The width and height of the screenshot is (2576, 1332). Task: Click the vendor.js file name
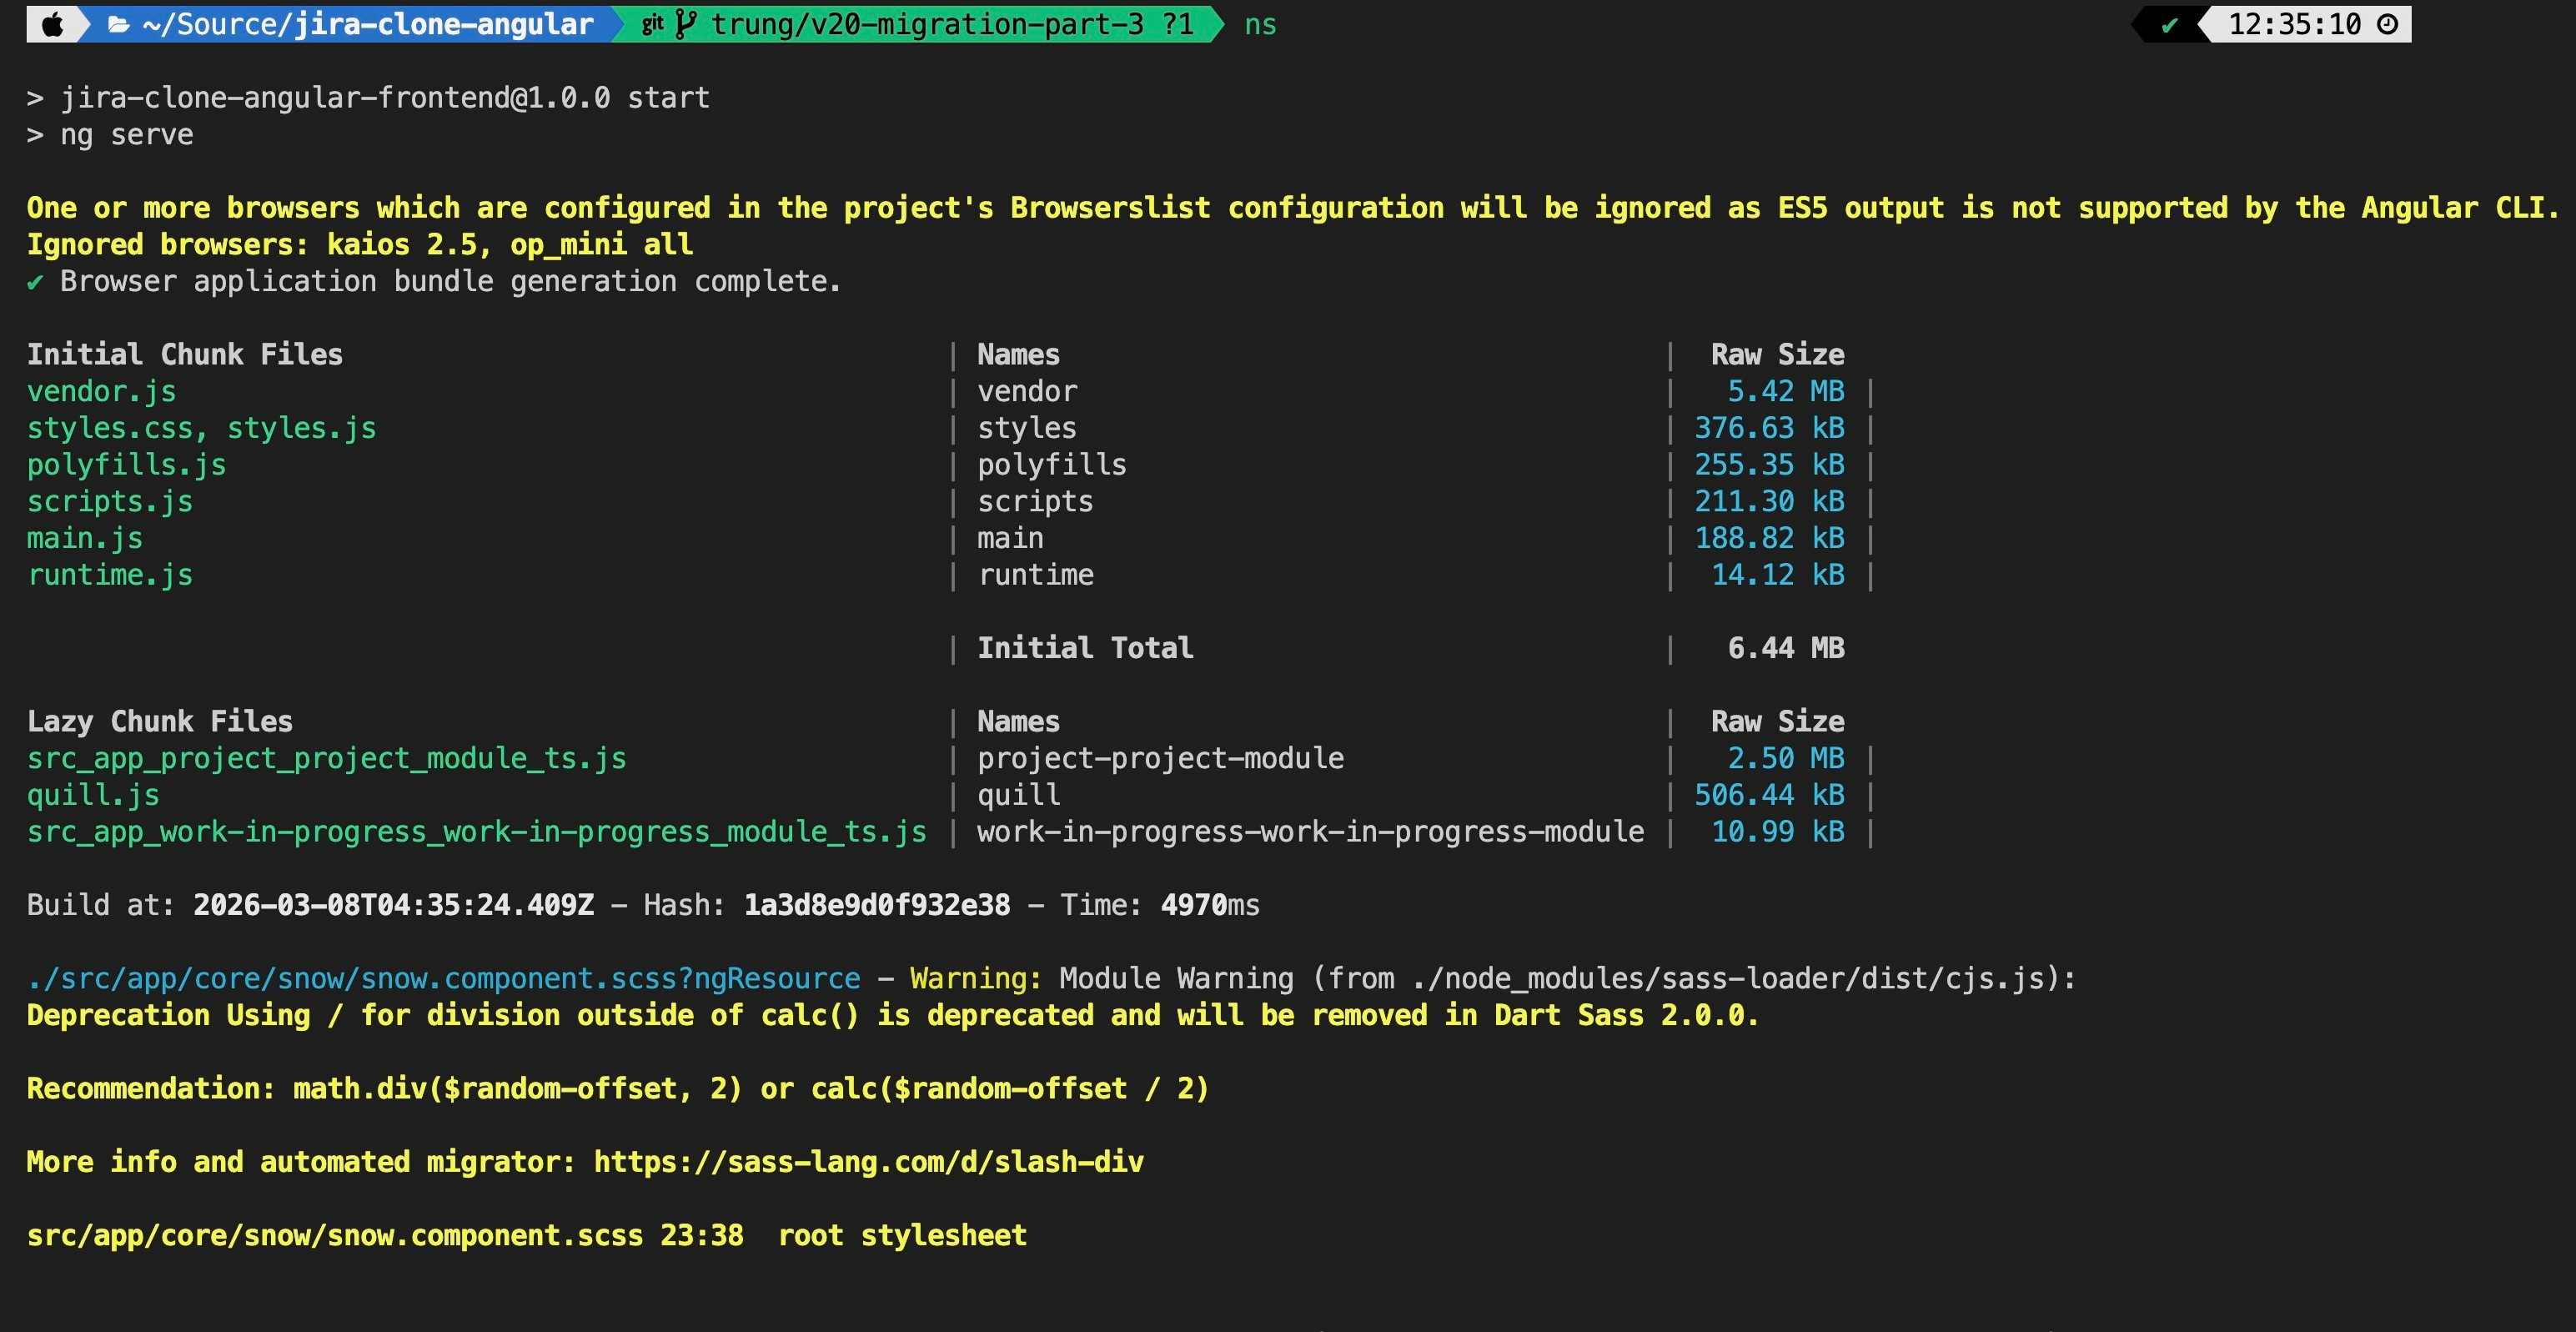pyautogui.click(x=101, y=391)
